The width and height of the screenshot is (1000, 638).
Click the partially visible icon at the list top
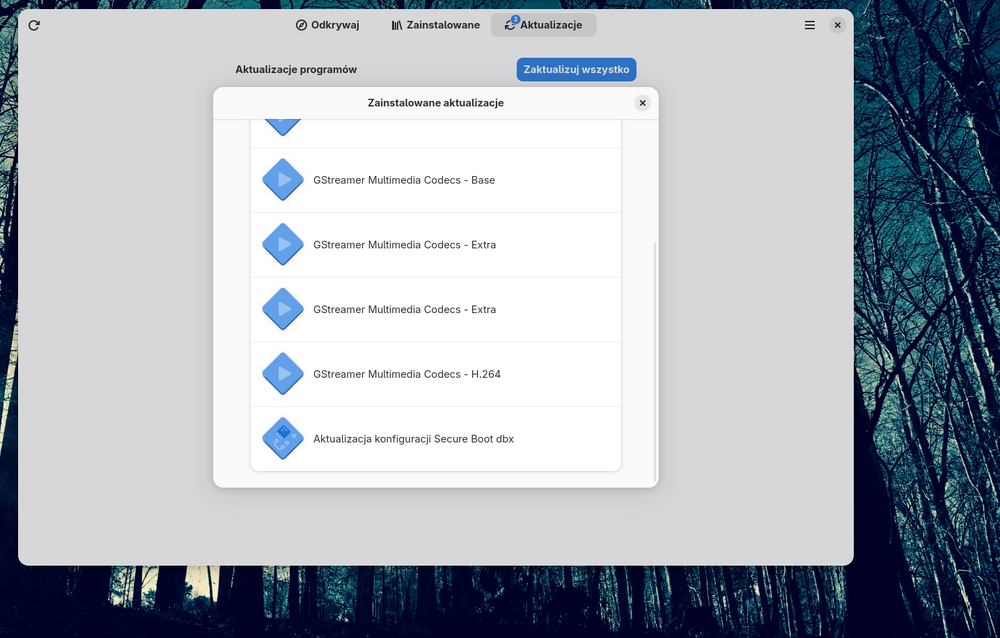[x=283, y=126]
